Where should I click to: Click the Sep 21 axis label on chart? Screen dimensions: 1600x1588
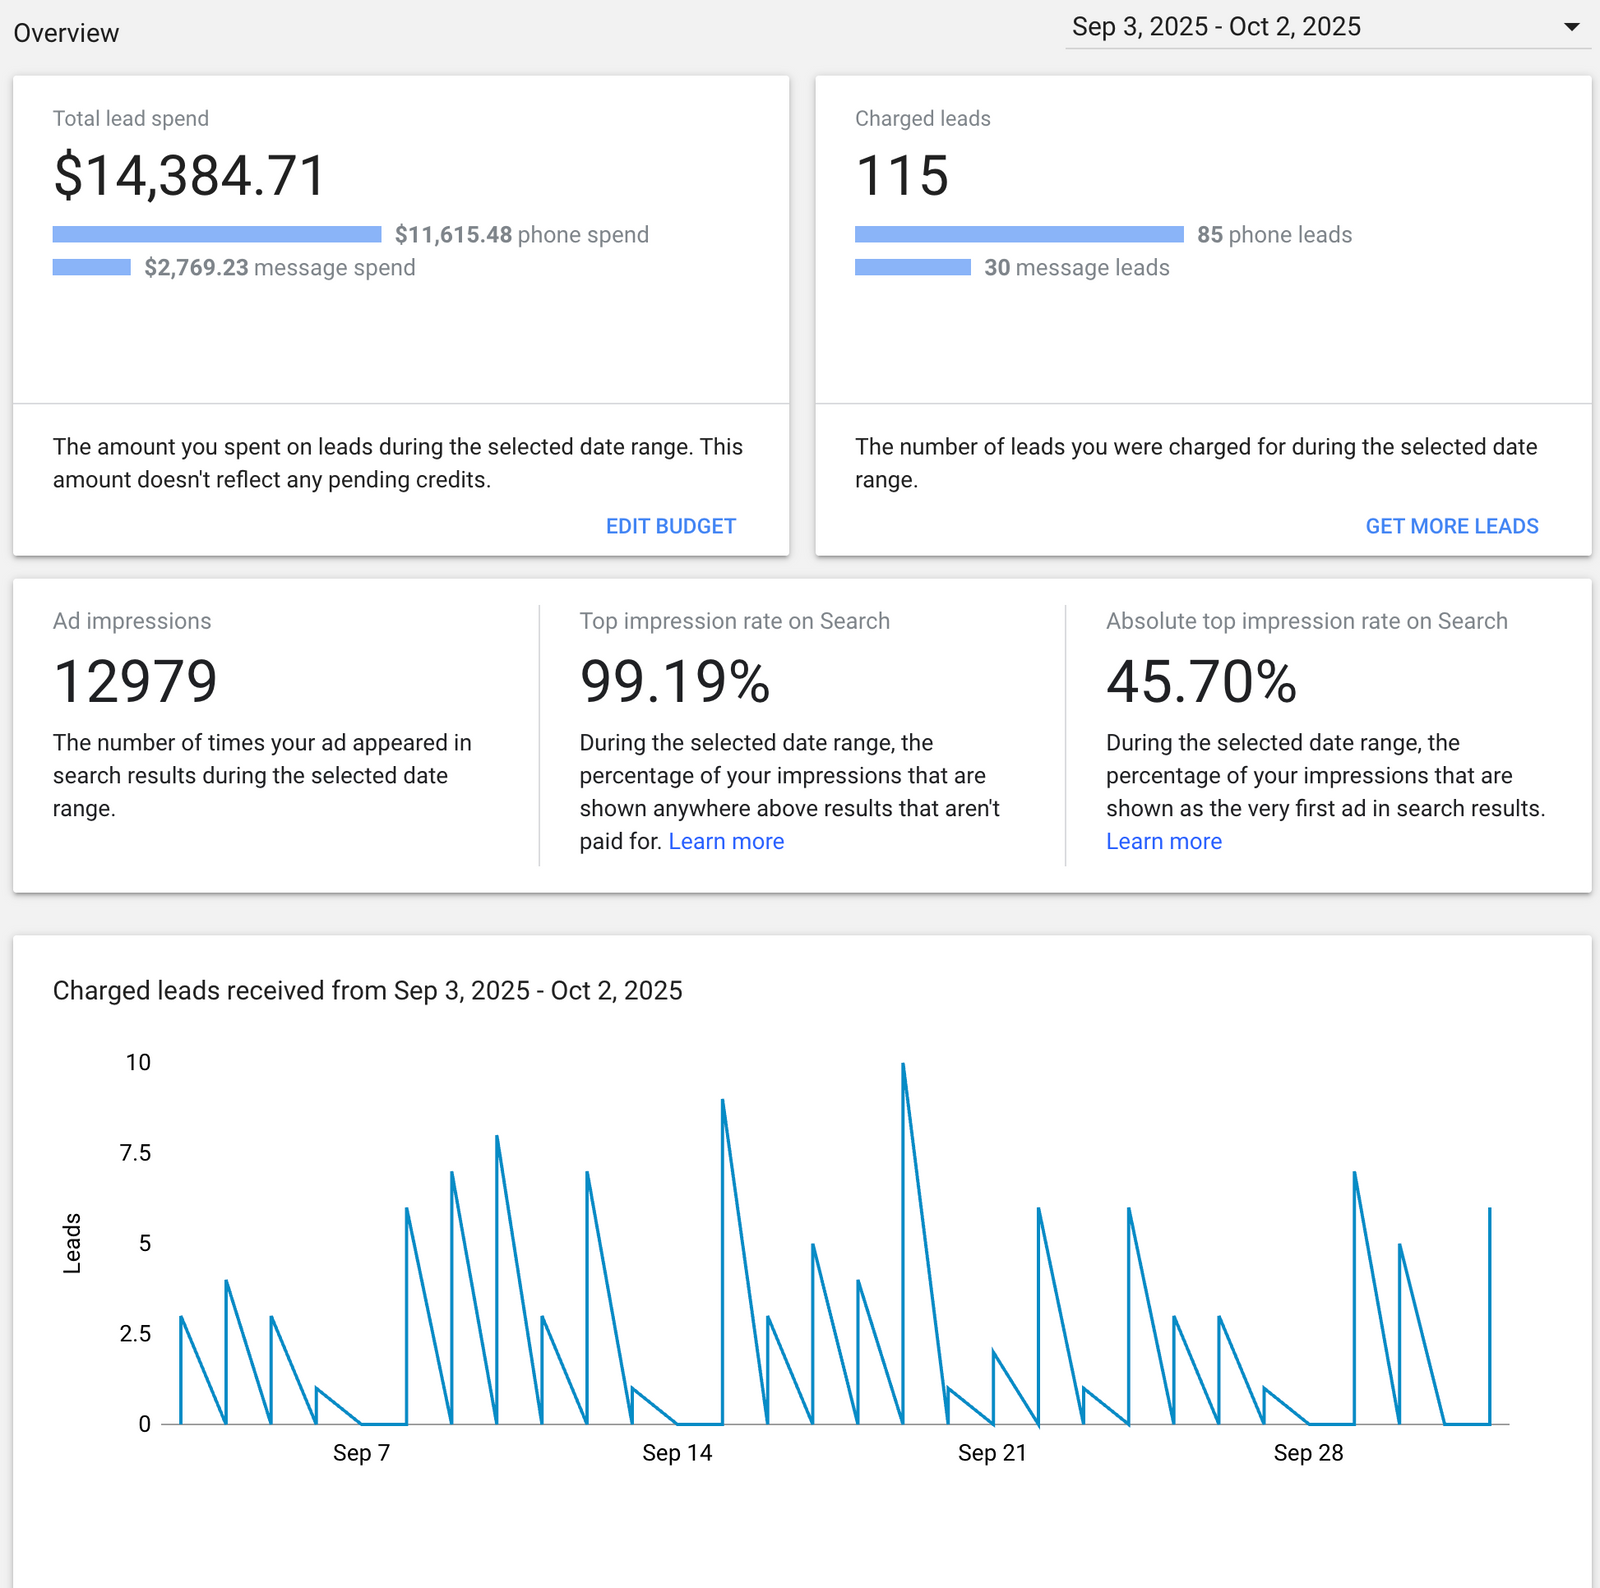[992, 1453]
